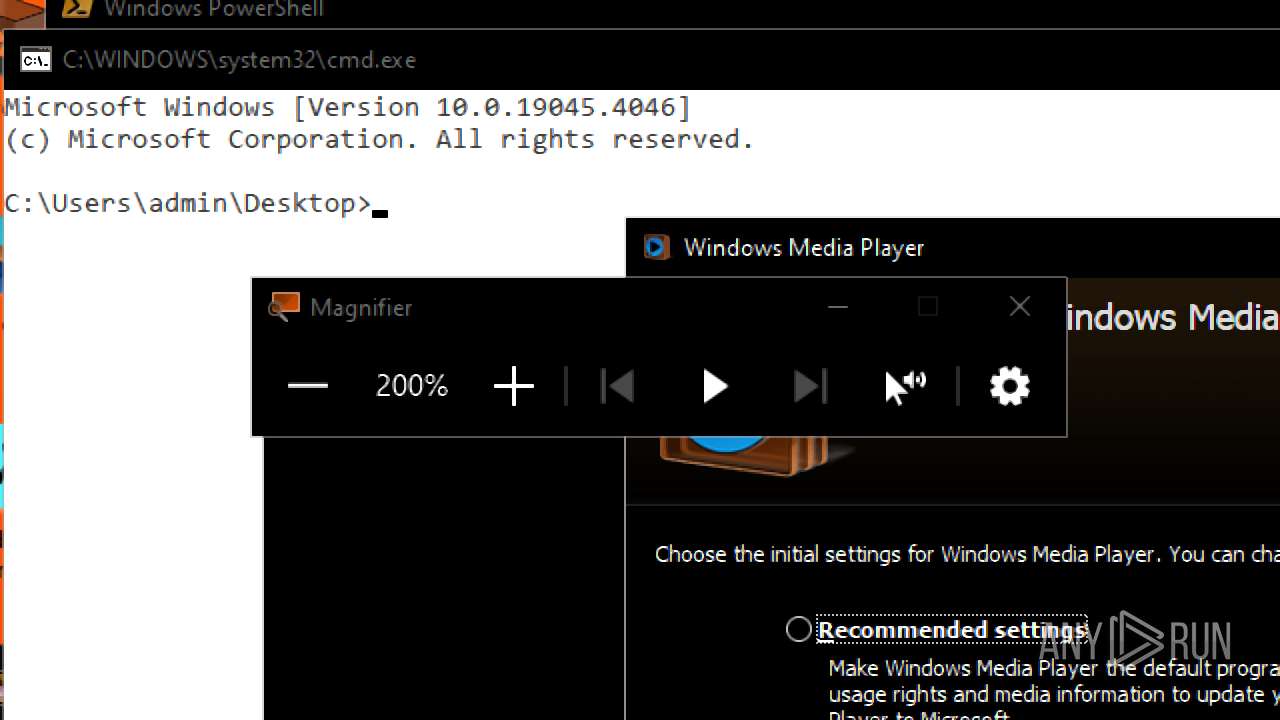Close the Magnifier window
This screenshot has height=720, width=1280.
tap(1019, 307)
